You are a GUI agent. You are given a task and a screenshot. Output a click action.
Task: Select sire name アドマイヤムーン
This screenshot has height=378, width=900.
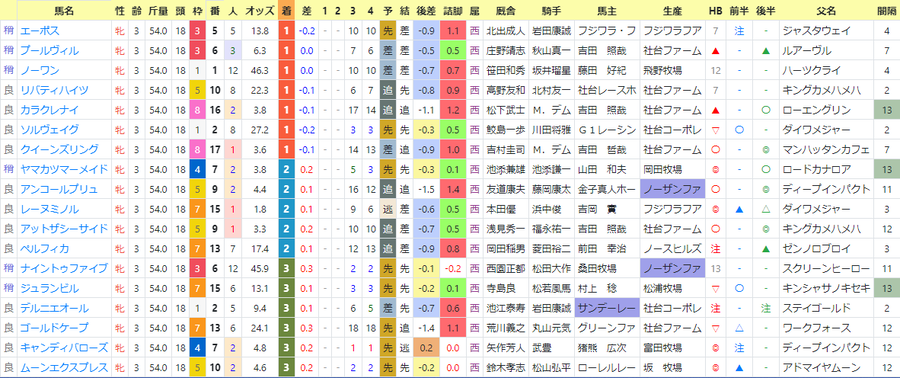coord(821,368)
